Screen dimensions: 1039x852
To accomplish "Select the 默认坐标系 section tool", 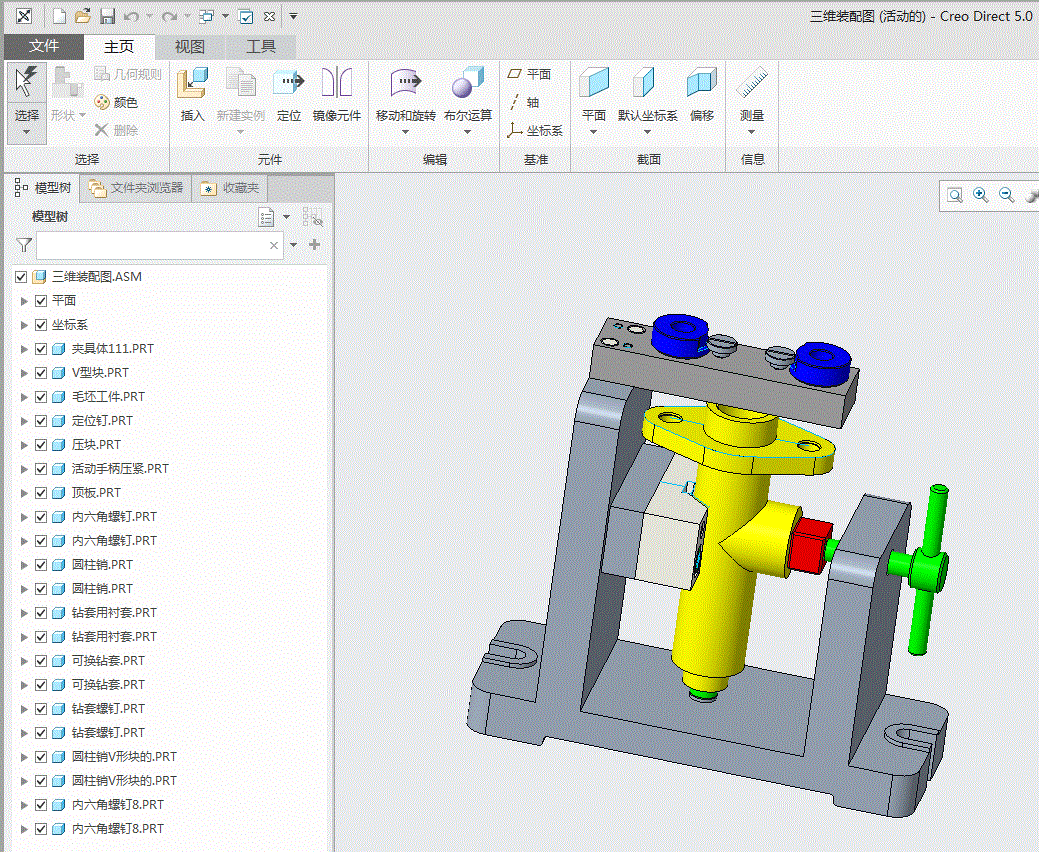I will point(647,94).
